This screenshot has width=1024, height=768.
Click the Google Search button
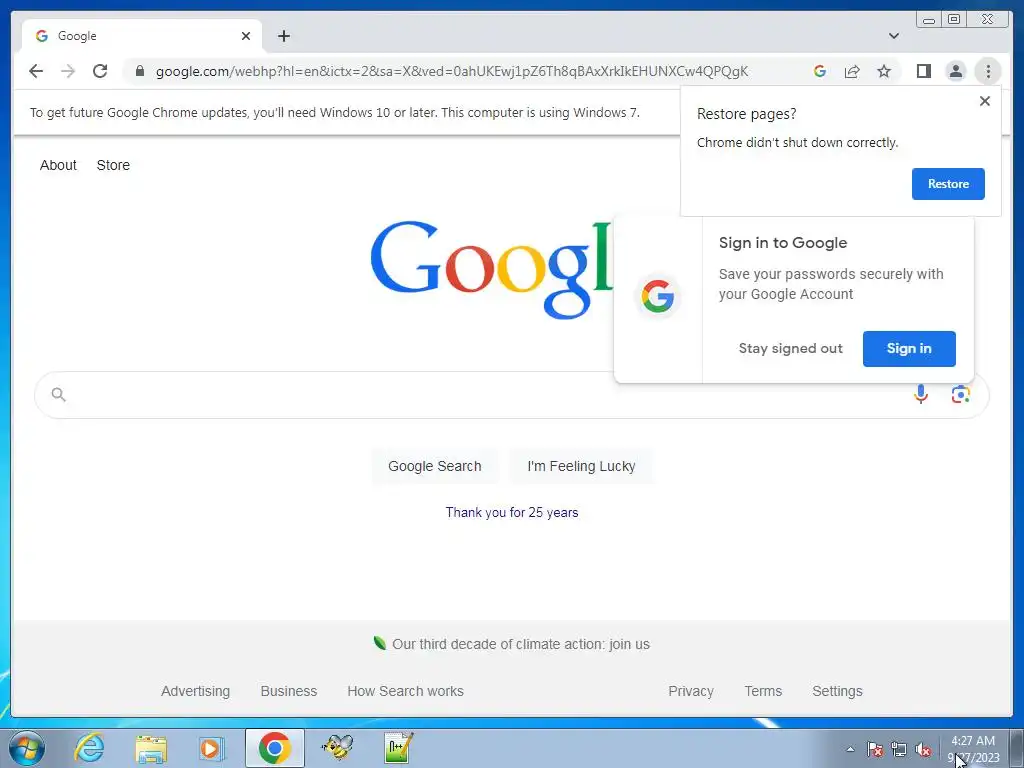click(434, 466)
